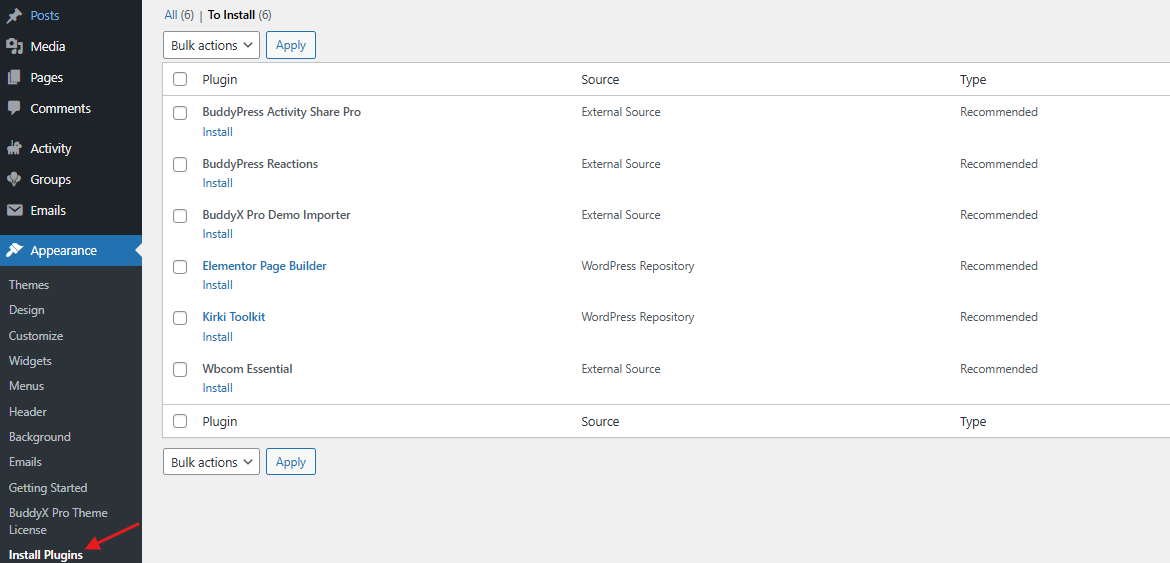Open the Widgets submenu item
The image size is (1170, 563).
point(31,361)
